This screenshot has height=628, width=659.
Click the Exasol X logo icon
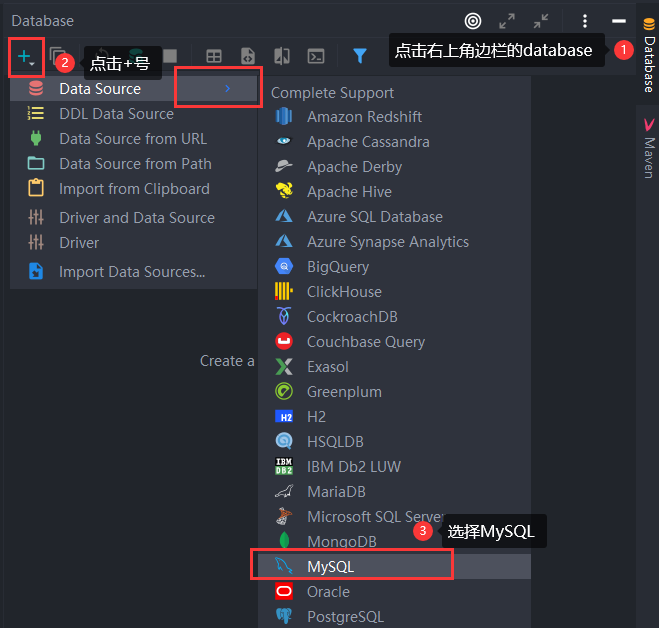coord(284,367)
